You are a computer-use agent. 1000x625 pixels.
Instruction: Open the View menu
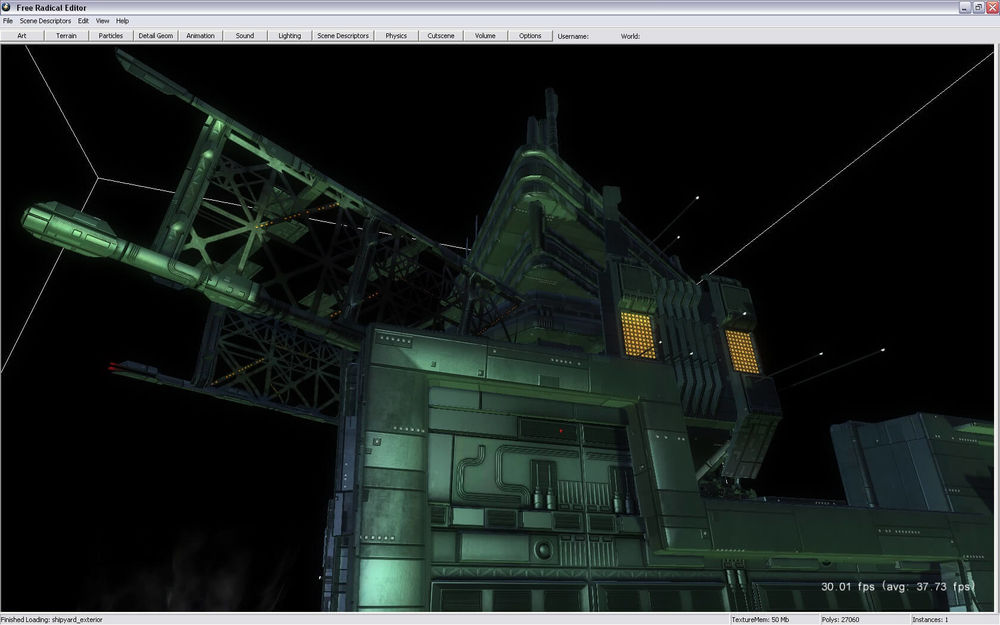[x=102, y=21]
